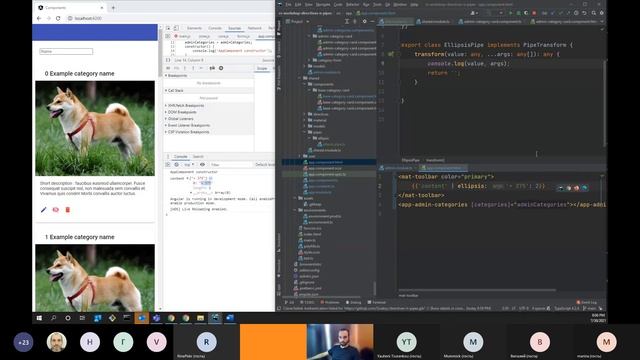The height and width of the screenshot is (360, 640).
Task: Click the red Stop button in the IDE toolbar
Action: click(x=534, y=13)
